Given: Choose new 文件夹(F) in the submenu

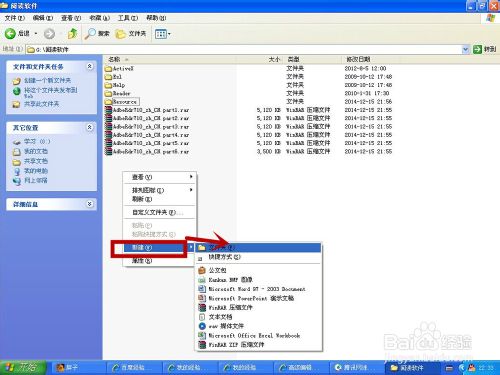Looking at the screenshot, I should (258, 247).
